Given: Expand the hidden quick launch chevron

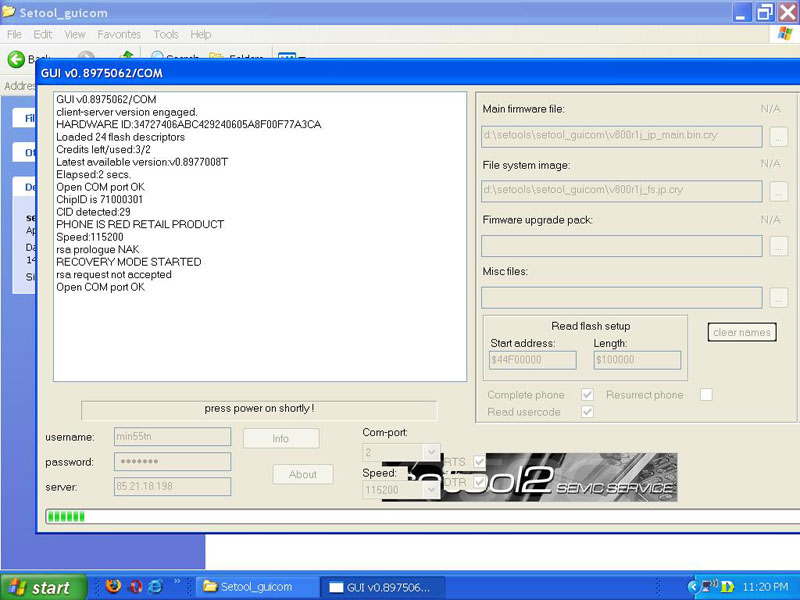Looking at the screenshot, I should [x=178, y=581].
